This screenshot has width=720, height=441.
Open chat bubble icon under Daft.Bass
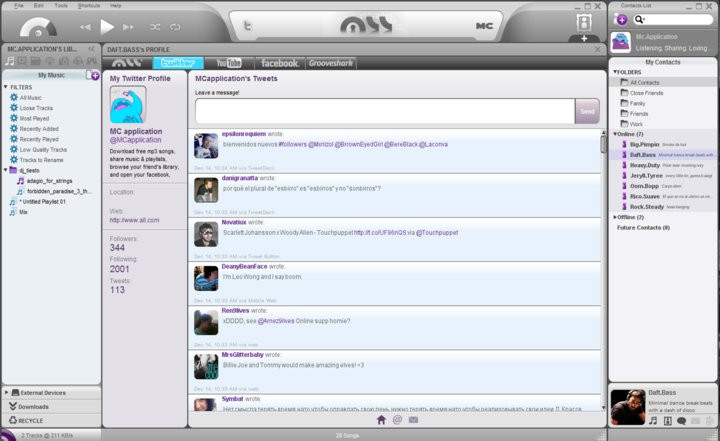[681, 421]
